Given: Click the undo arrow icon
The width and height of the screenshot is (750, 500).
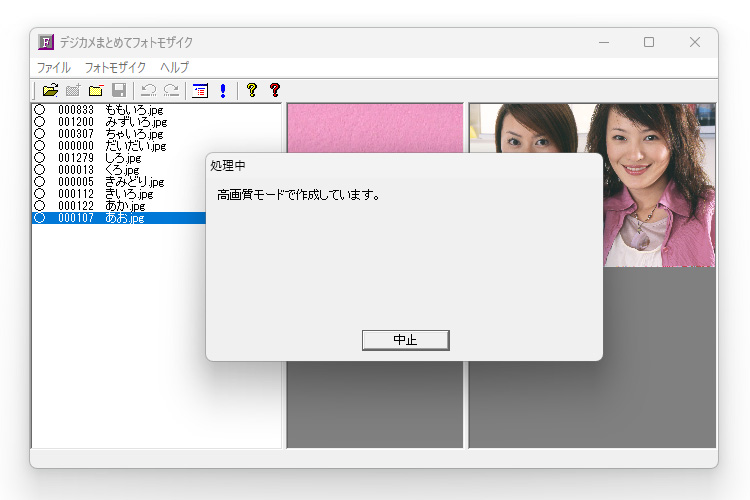Looking at the screenshot, I should [148, 91].
